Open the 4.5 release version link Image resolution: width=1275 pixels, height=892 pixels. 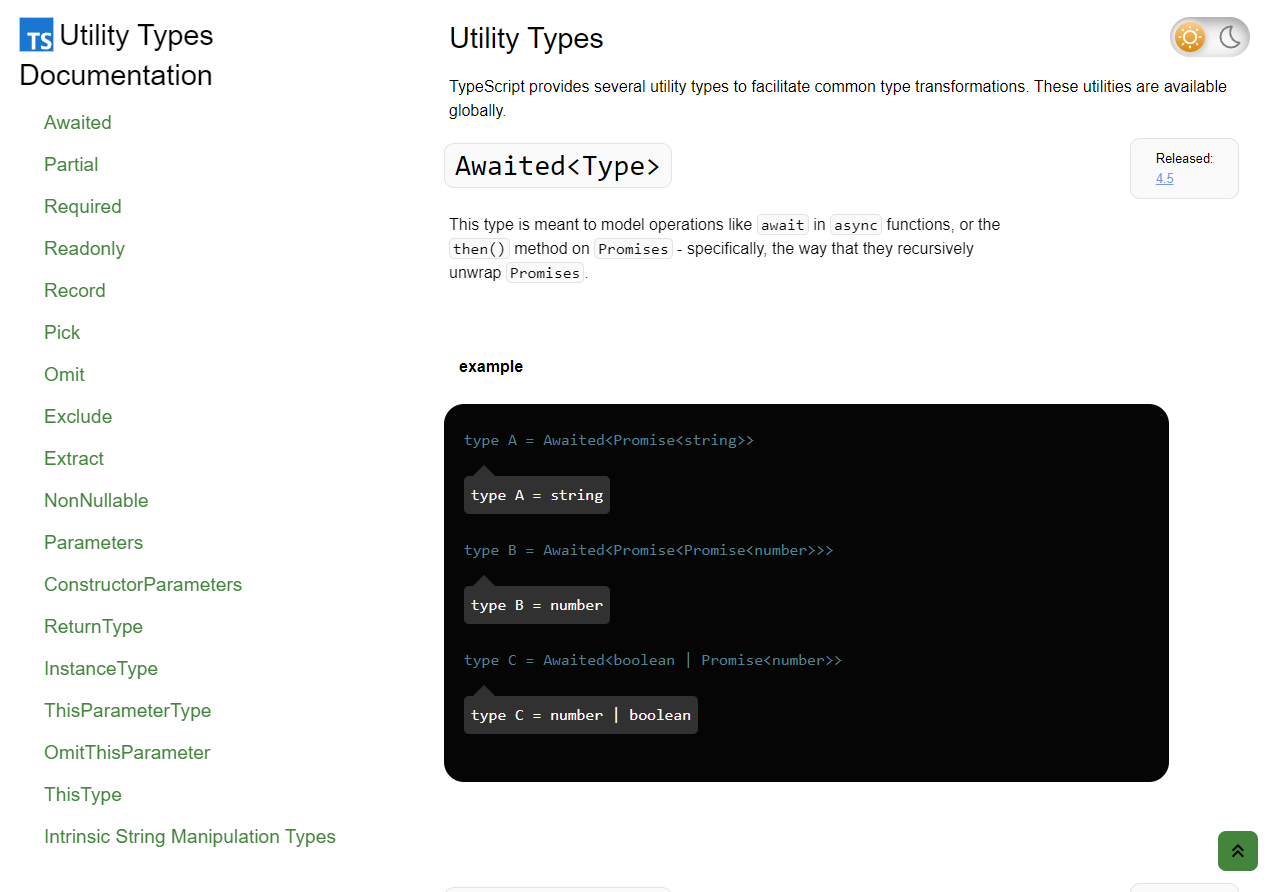tap(1164, 178)
